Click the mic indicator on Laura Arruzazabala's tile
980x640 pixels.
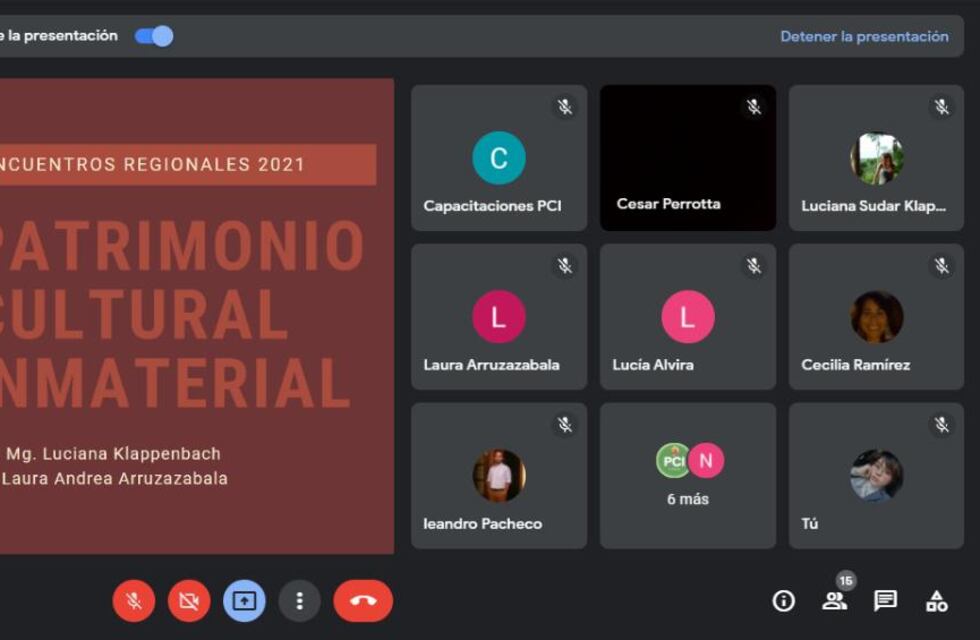565,265
